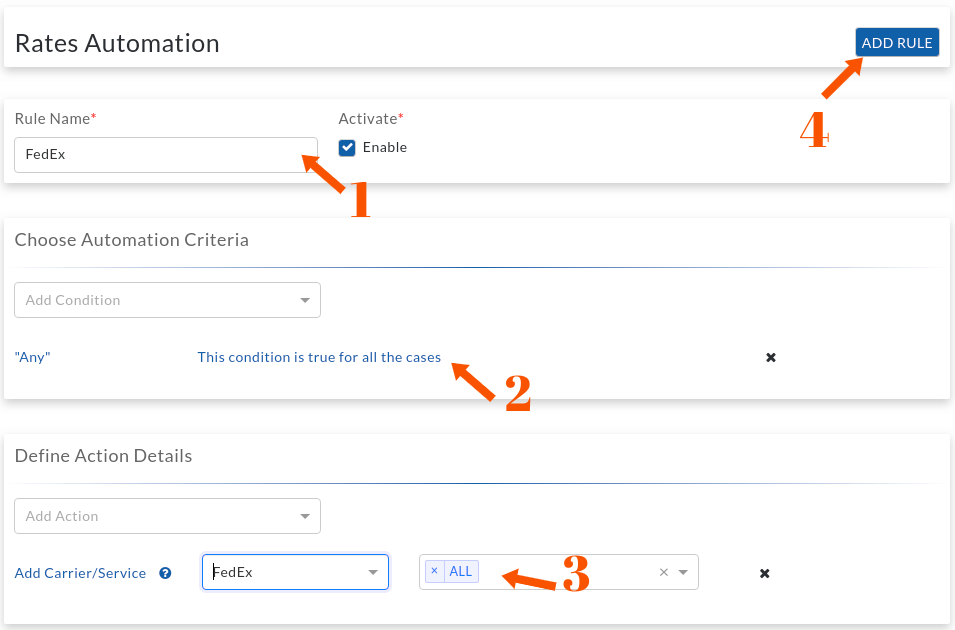Click "This condition is true for all the cases" text
The height and width of the screenshot is (630, 955).
(x=319, y=357)
